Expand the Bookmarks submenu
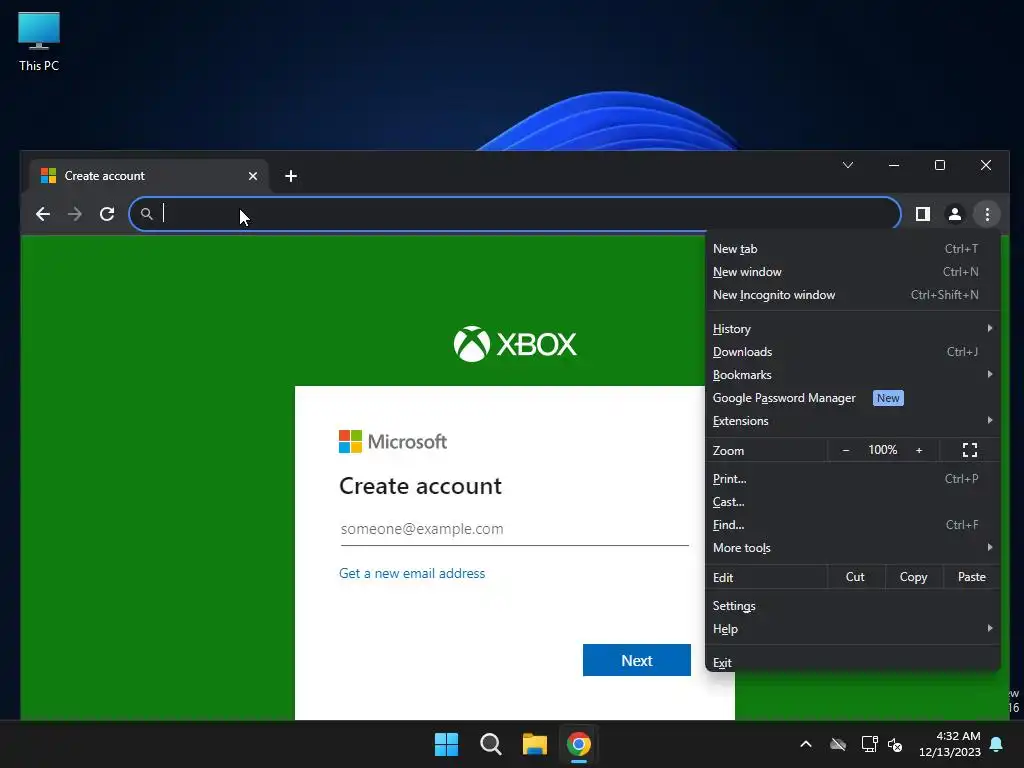 (853, 375)
